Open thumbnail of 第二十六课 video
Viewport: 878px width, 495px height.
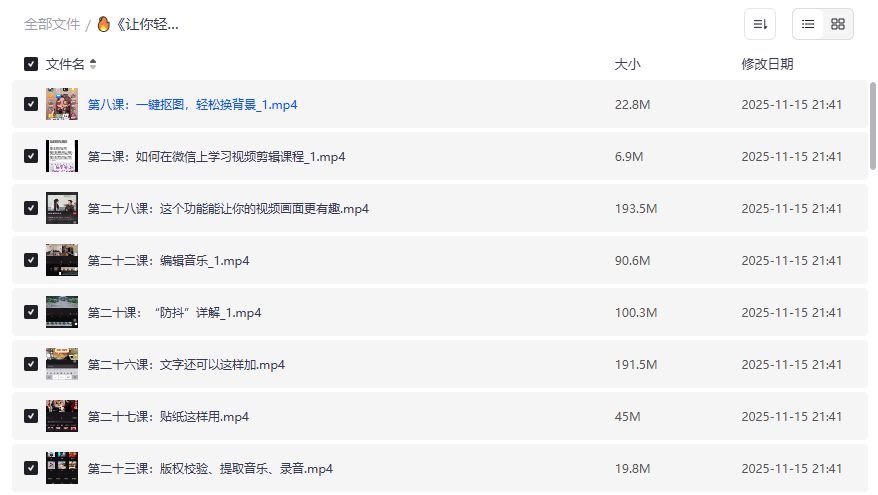62,364
